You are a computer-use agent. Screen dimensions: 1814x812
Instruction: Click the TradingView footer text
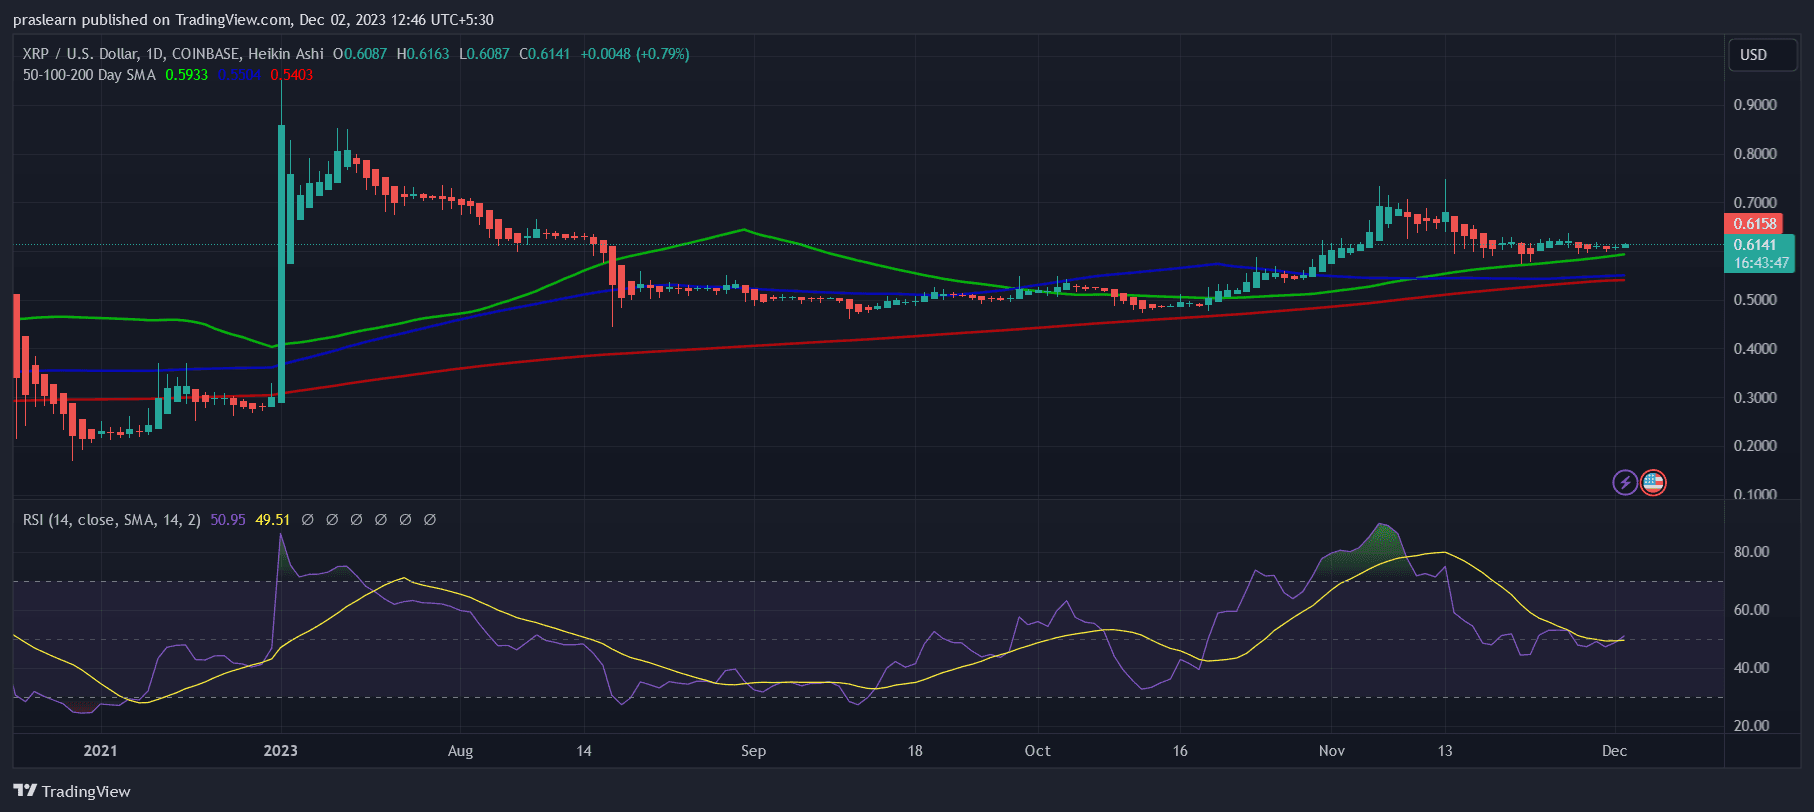[86, 792]
